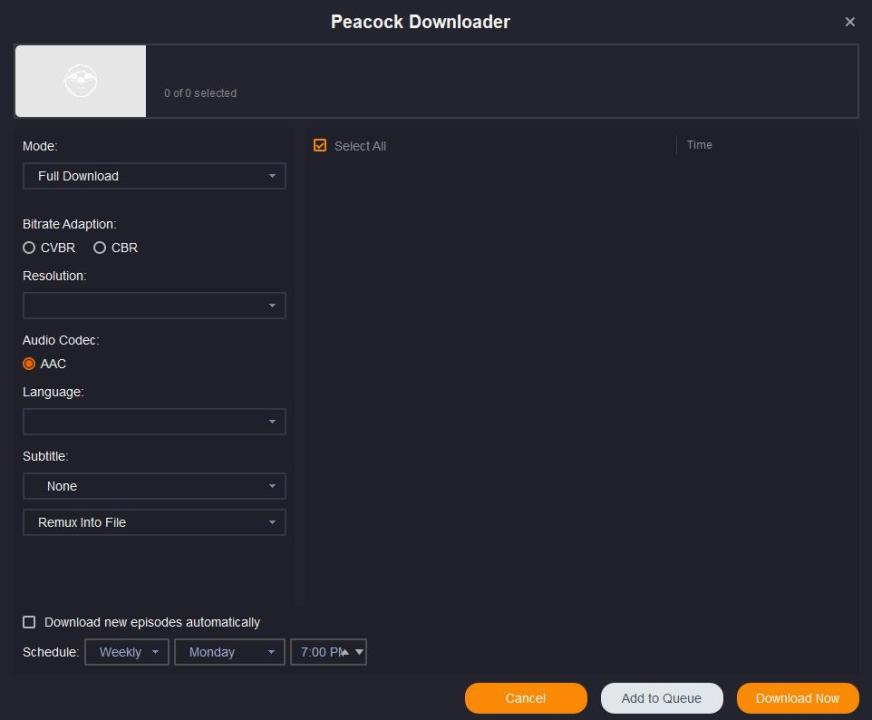Open the Remux Into File dropdown

coord(154,522)
